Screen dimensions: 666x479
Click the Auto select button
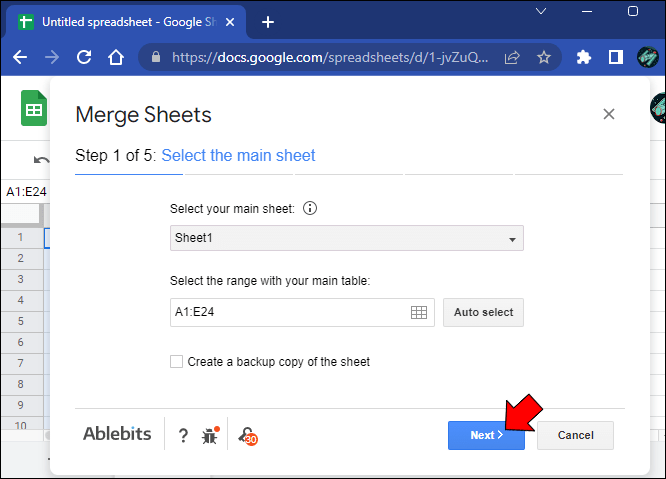483,312
